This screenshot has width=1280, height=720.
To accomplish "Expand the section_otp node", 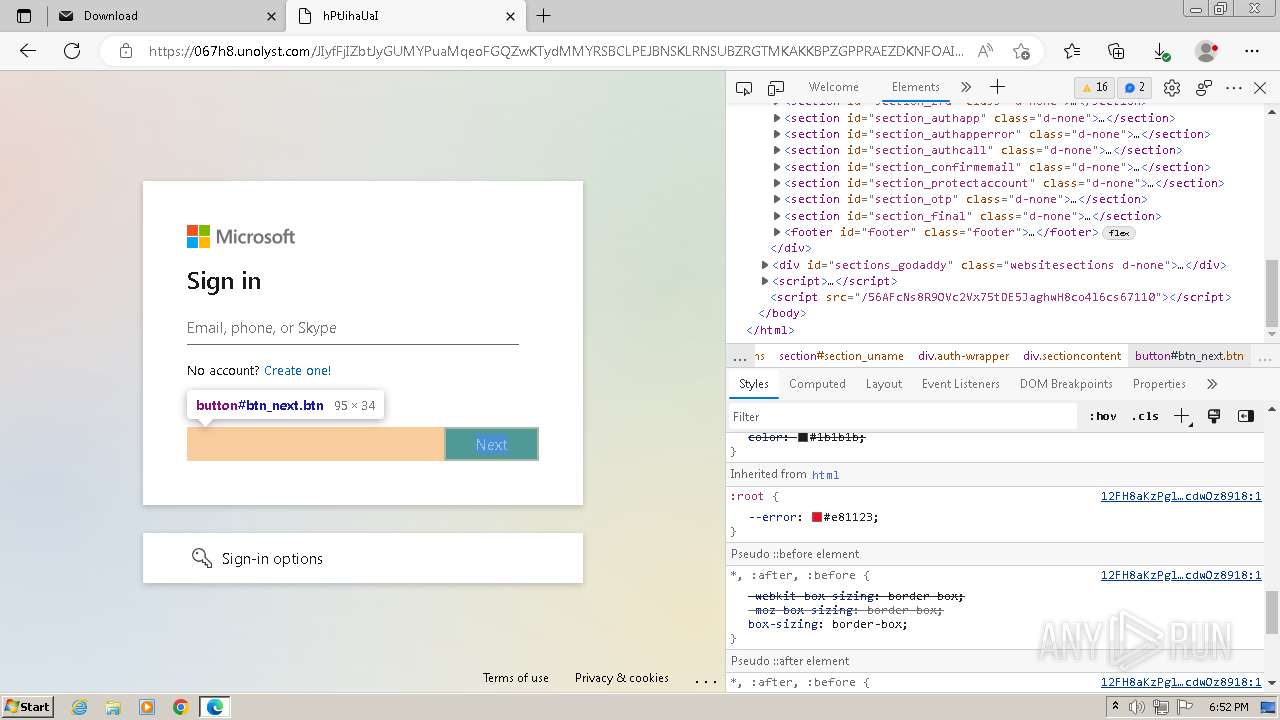I will pos(777,199).
